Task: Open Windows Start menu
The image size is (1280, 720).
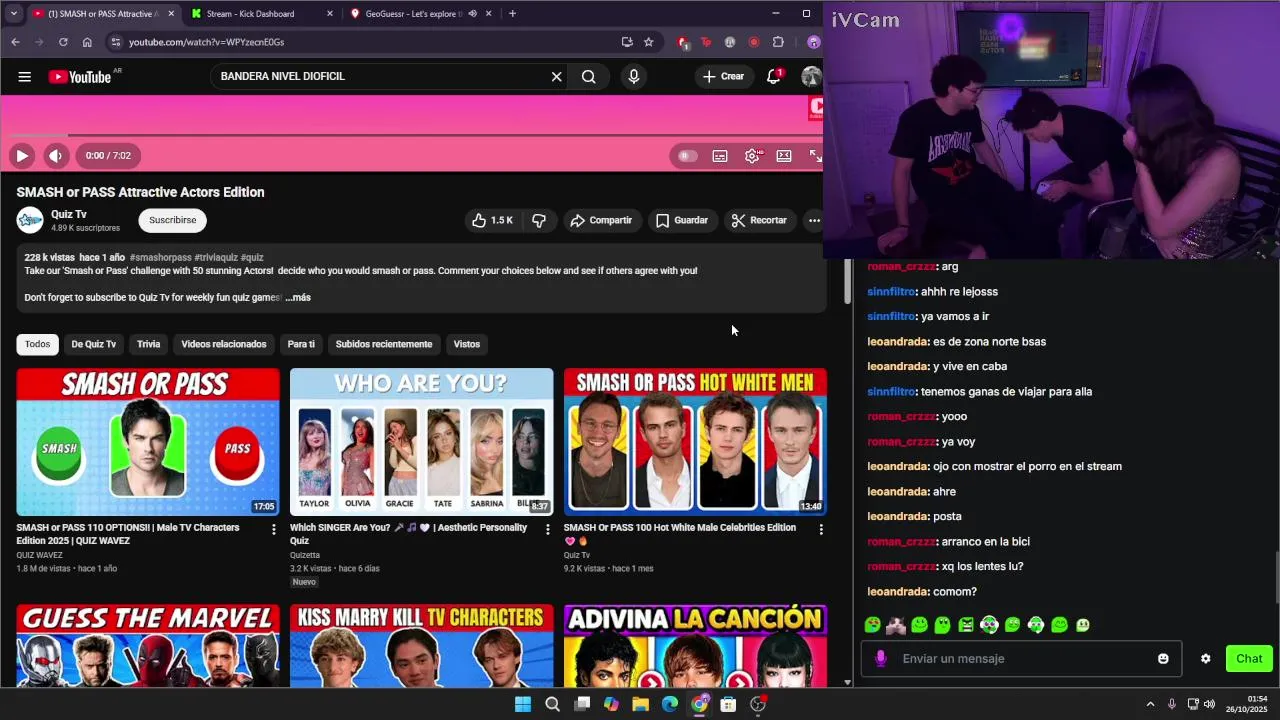Action: [523, 704]
